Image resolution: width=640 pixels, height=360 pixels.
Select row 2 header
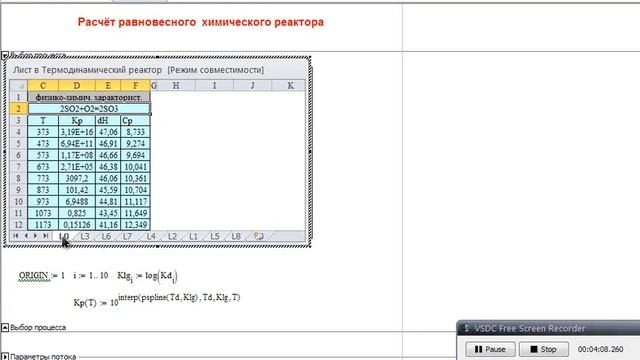tap(18, 109)
